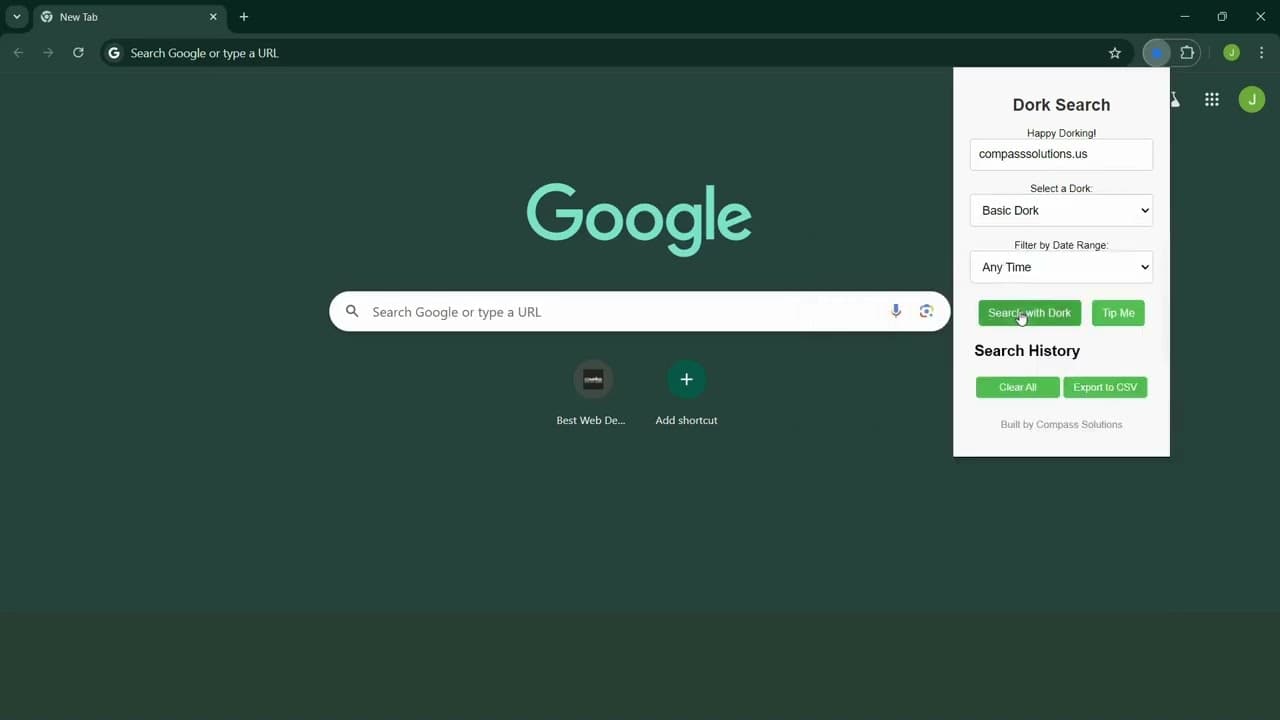This screenshot has width=1280, height=720.
Task: Open Google account avatar J
Action: pos(1252,99)
